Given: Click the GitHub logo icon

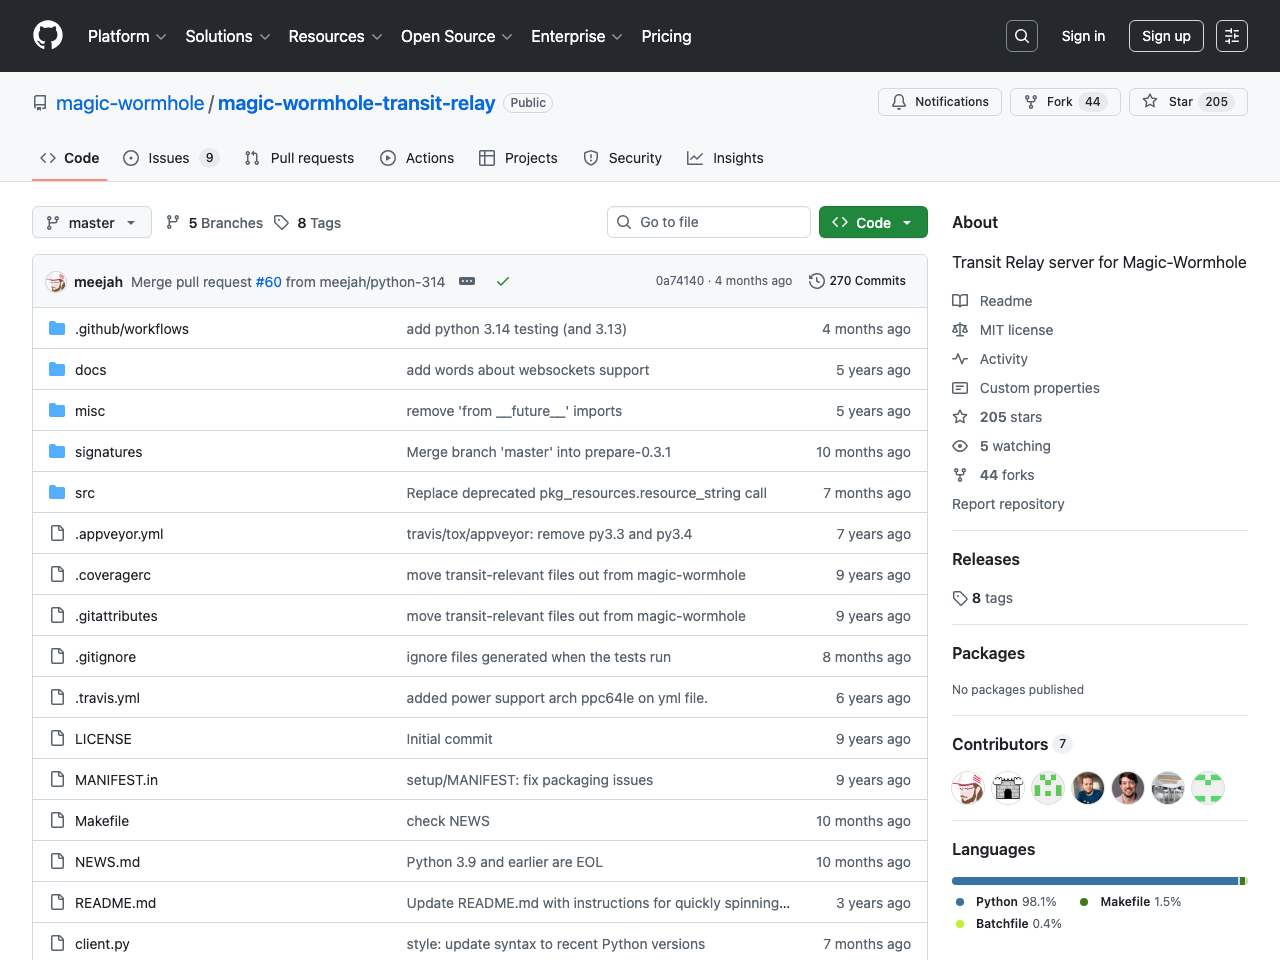Looking at the screenshot, I should [x=48, y=36].
